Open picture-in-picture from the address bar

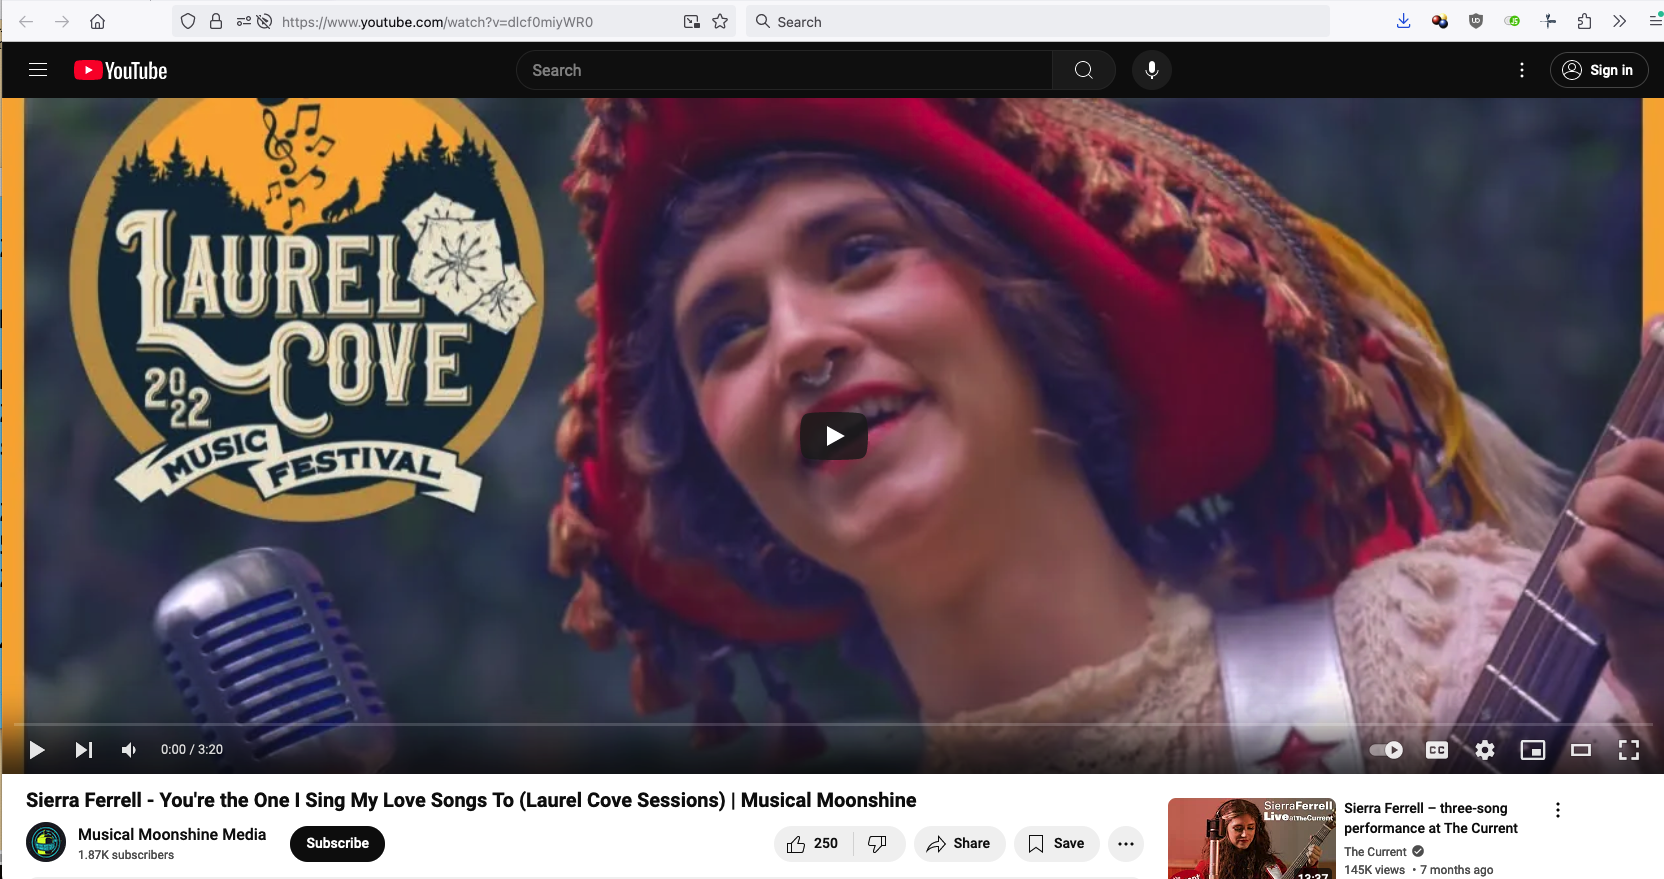(x=692, y=21)
